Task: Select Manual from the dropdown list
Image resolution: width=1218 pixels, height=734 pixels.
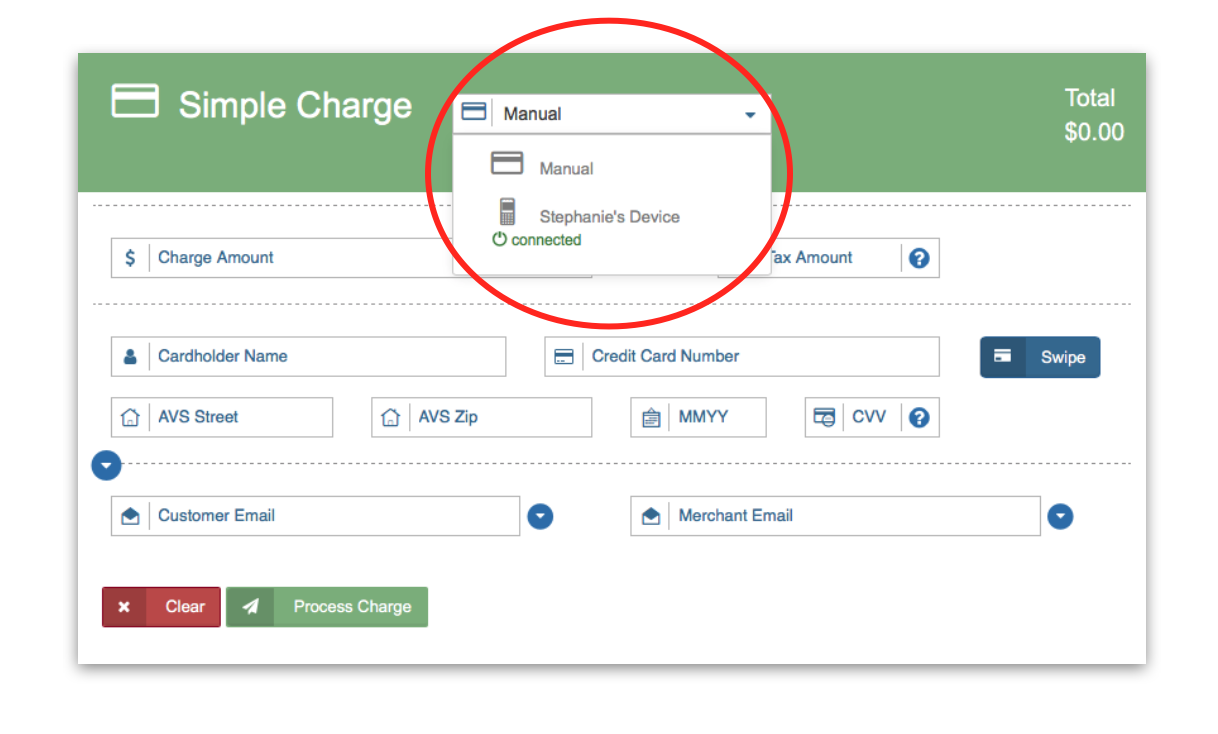Action: (566, 168)
